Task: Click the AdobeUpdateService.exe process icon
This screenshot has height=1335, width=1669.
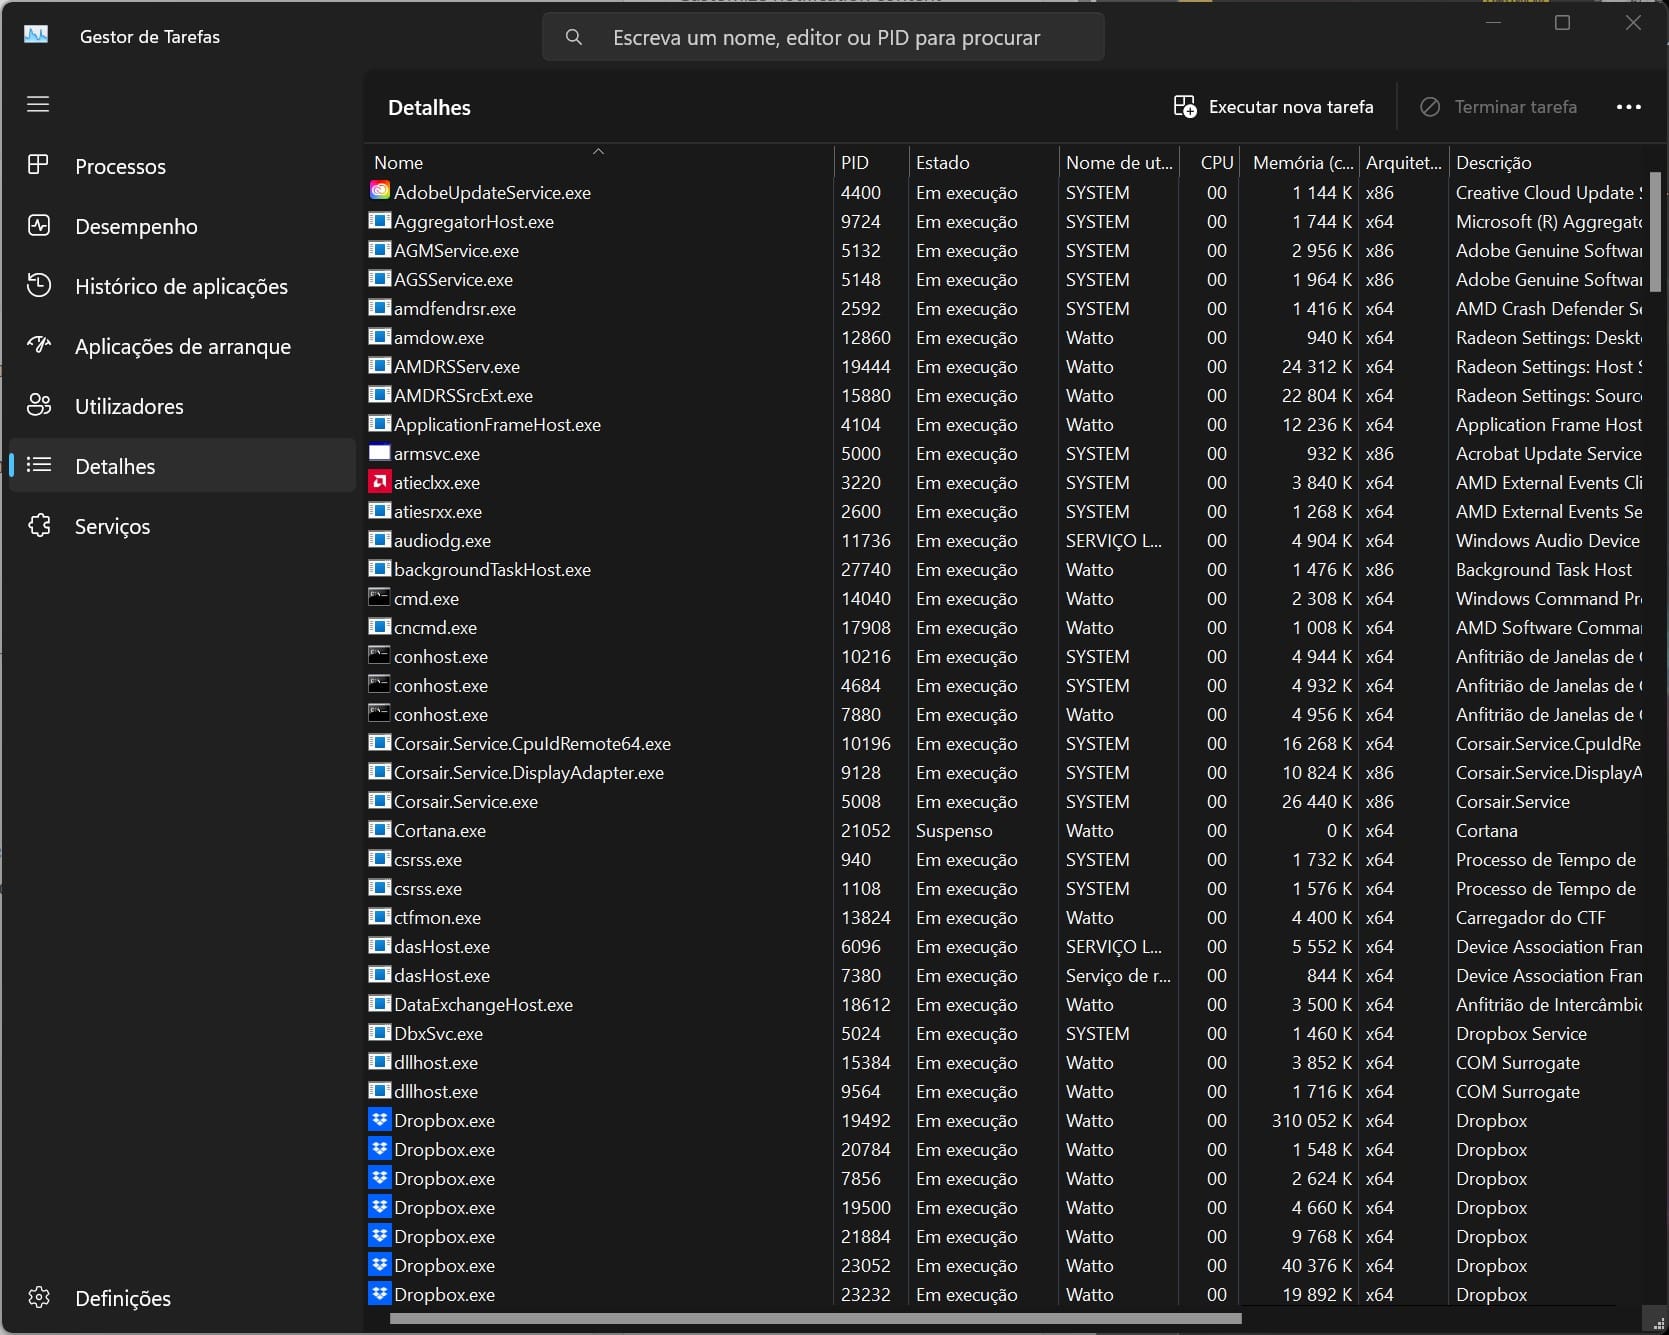Action: pyautogui.click(x=380, y=192)
